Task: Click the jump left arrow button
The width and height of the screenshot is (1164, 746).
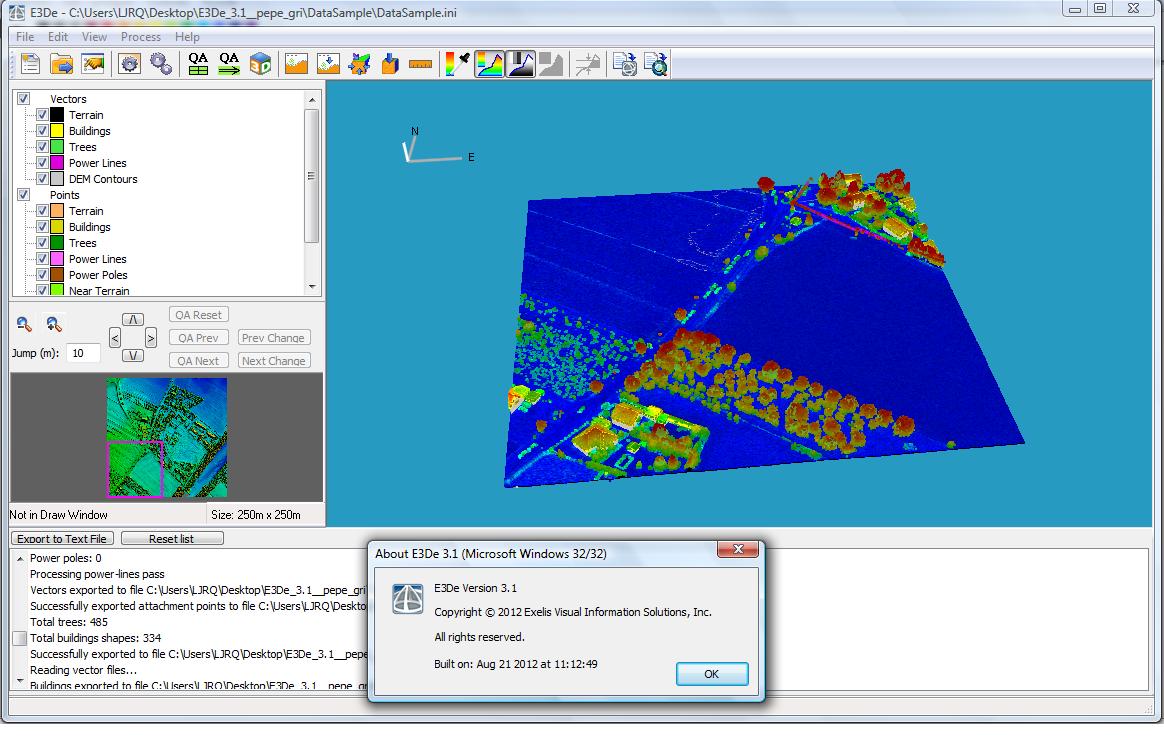Action: tap(114, 338)
